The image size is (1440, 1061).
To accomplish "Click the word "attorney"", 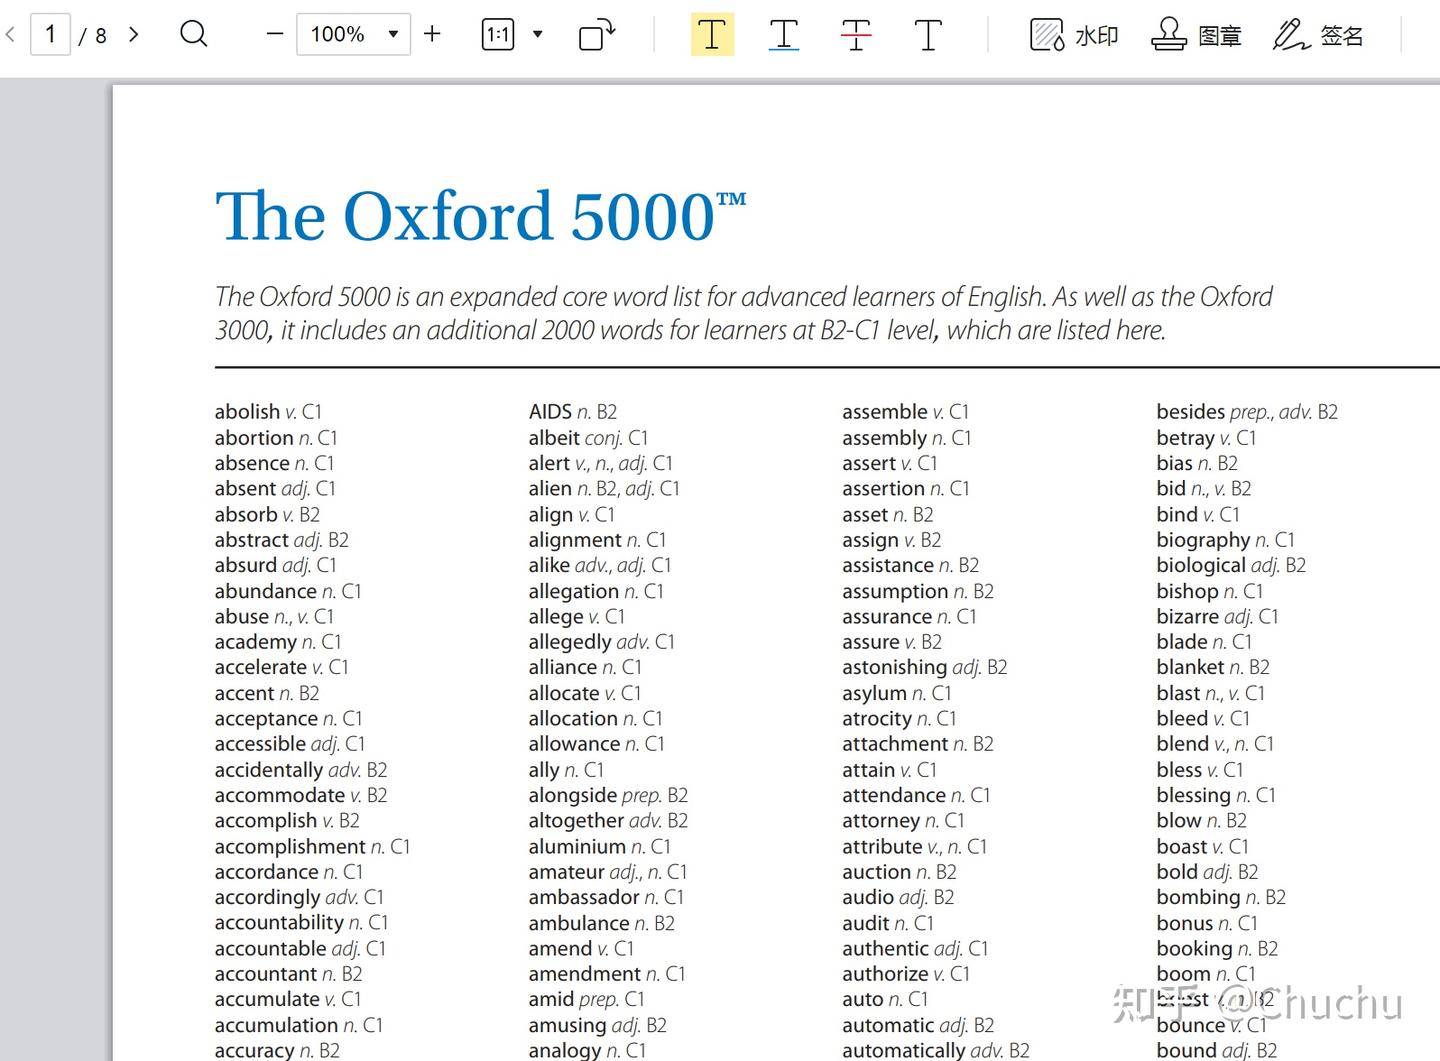I will pyautogui.click(x=881, y=821).
